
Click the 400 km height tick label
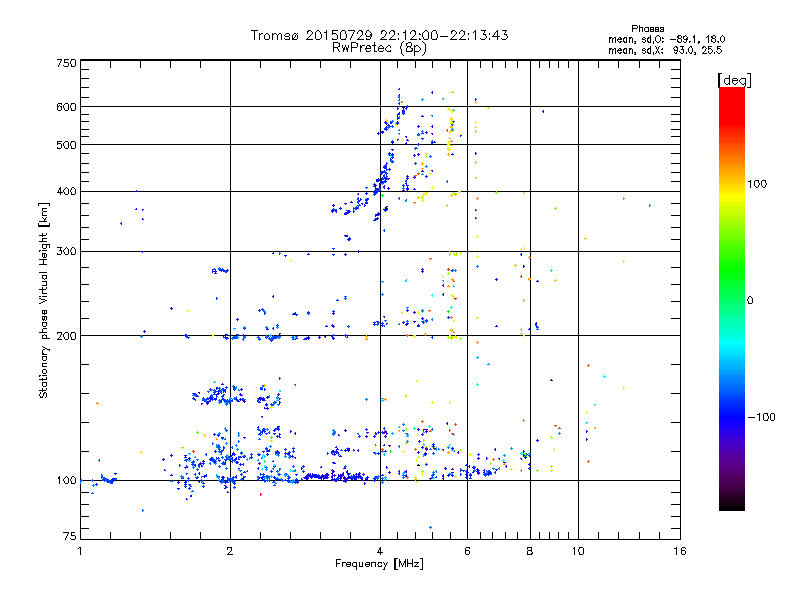(x=66, y=192)
